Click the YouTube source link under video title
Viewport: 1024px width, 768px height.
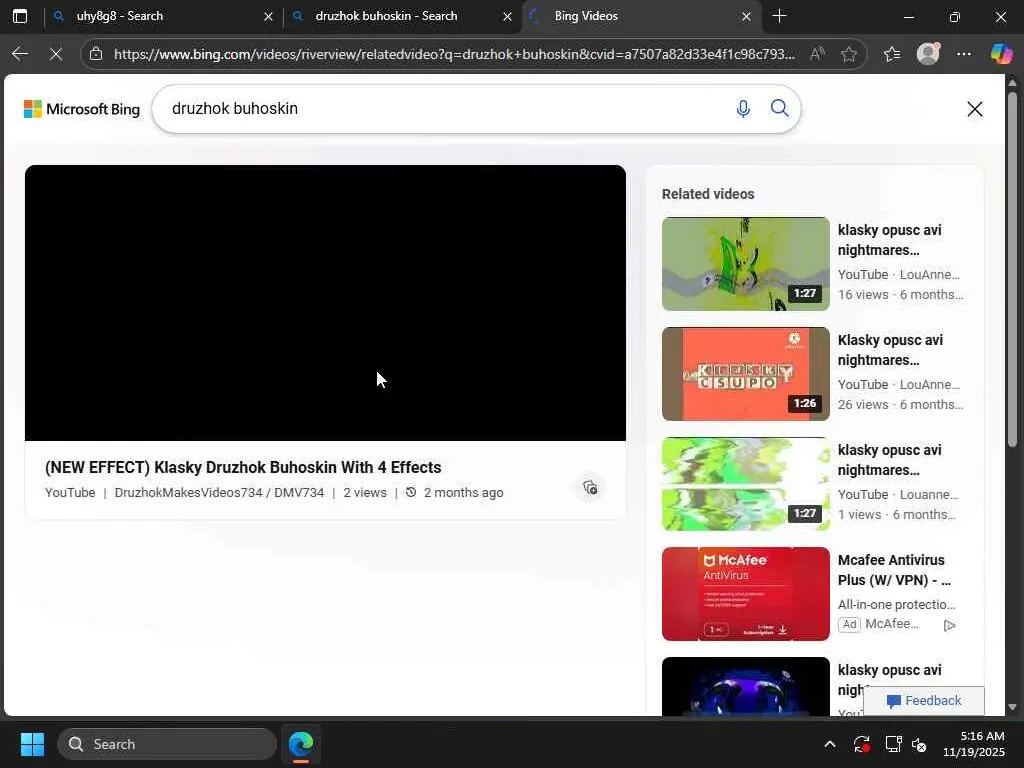click(70, 492)
